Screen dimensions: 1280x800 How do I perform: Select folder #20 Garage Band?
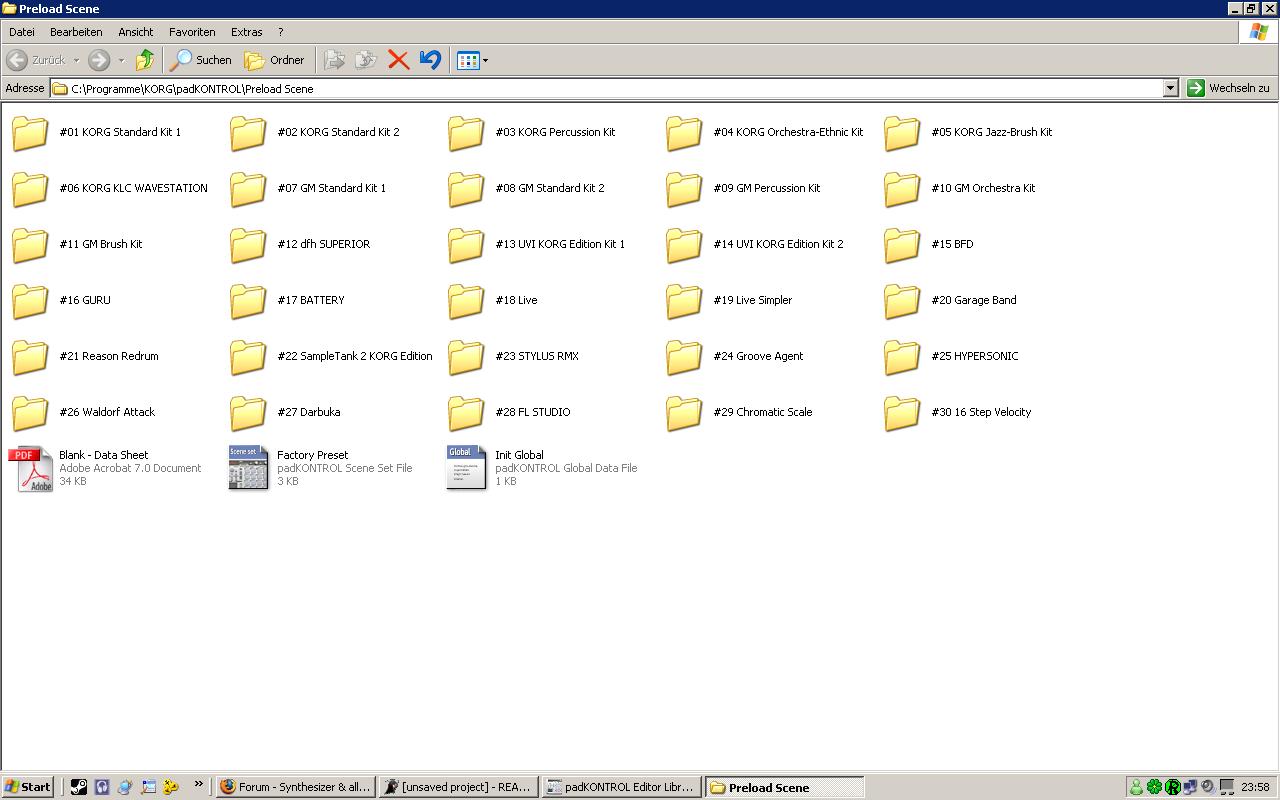(x=950, y=300)
